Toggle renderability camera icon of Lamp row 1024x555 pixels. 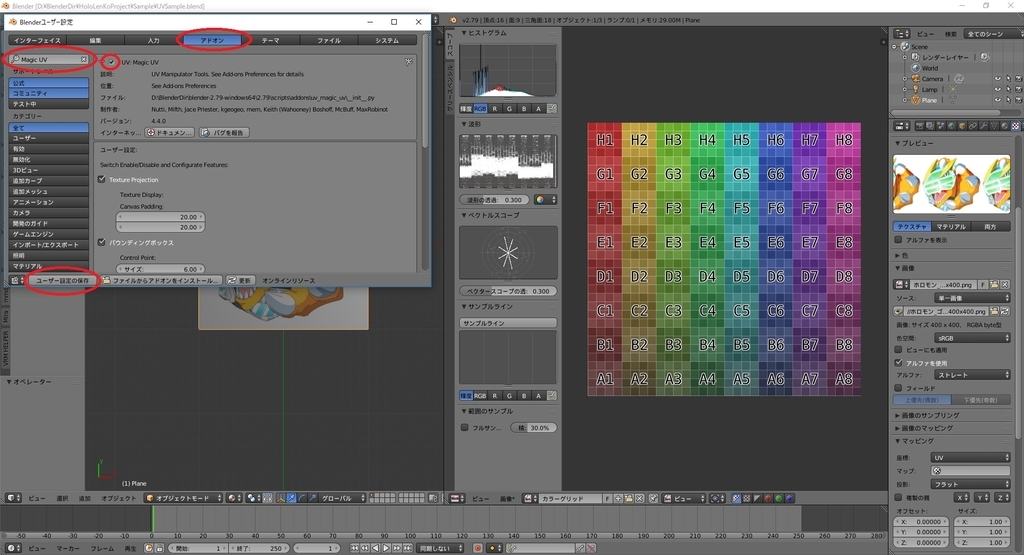[x=1018, y=89]
